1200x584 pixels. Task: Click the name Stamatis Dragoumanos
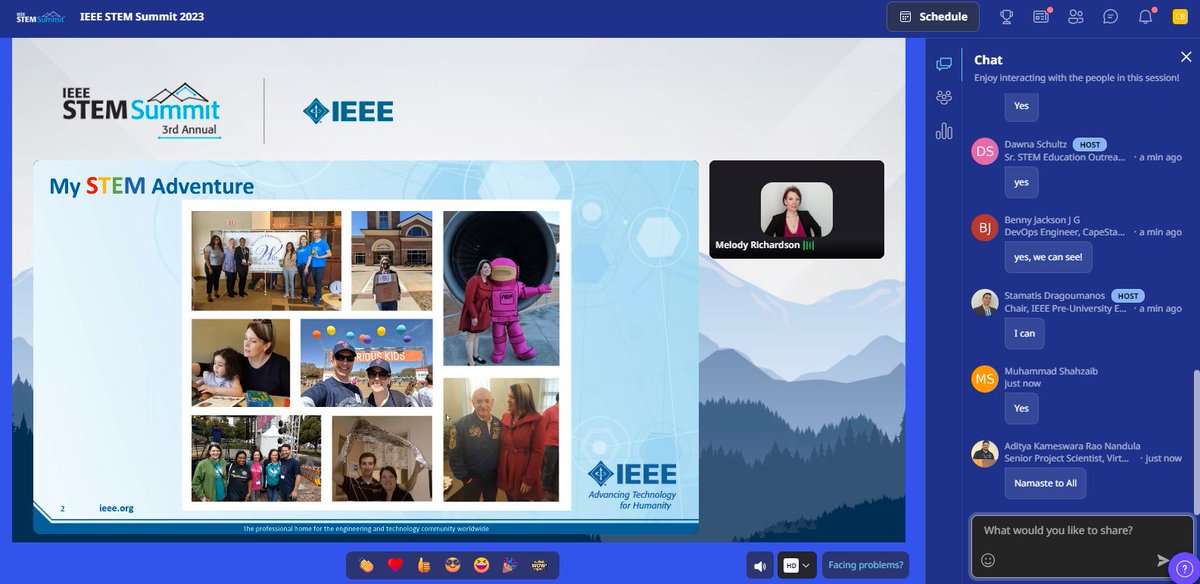tap(1056, 296)
